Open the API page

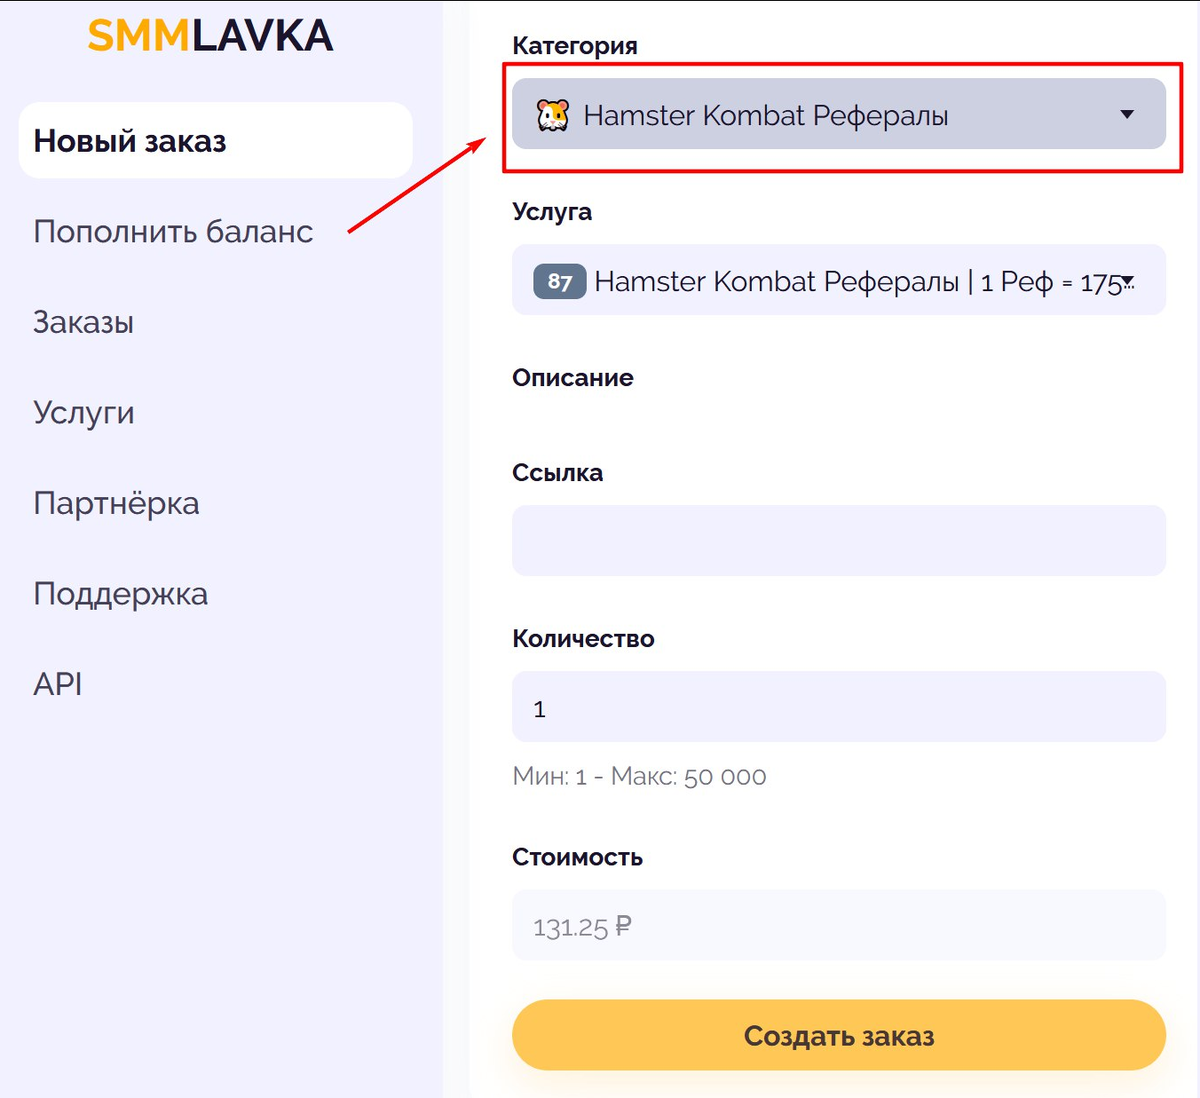coord(57,684)
